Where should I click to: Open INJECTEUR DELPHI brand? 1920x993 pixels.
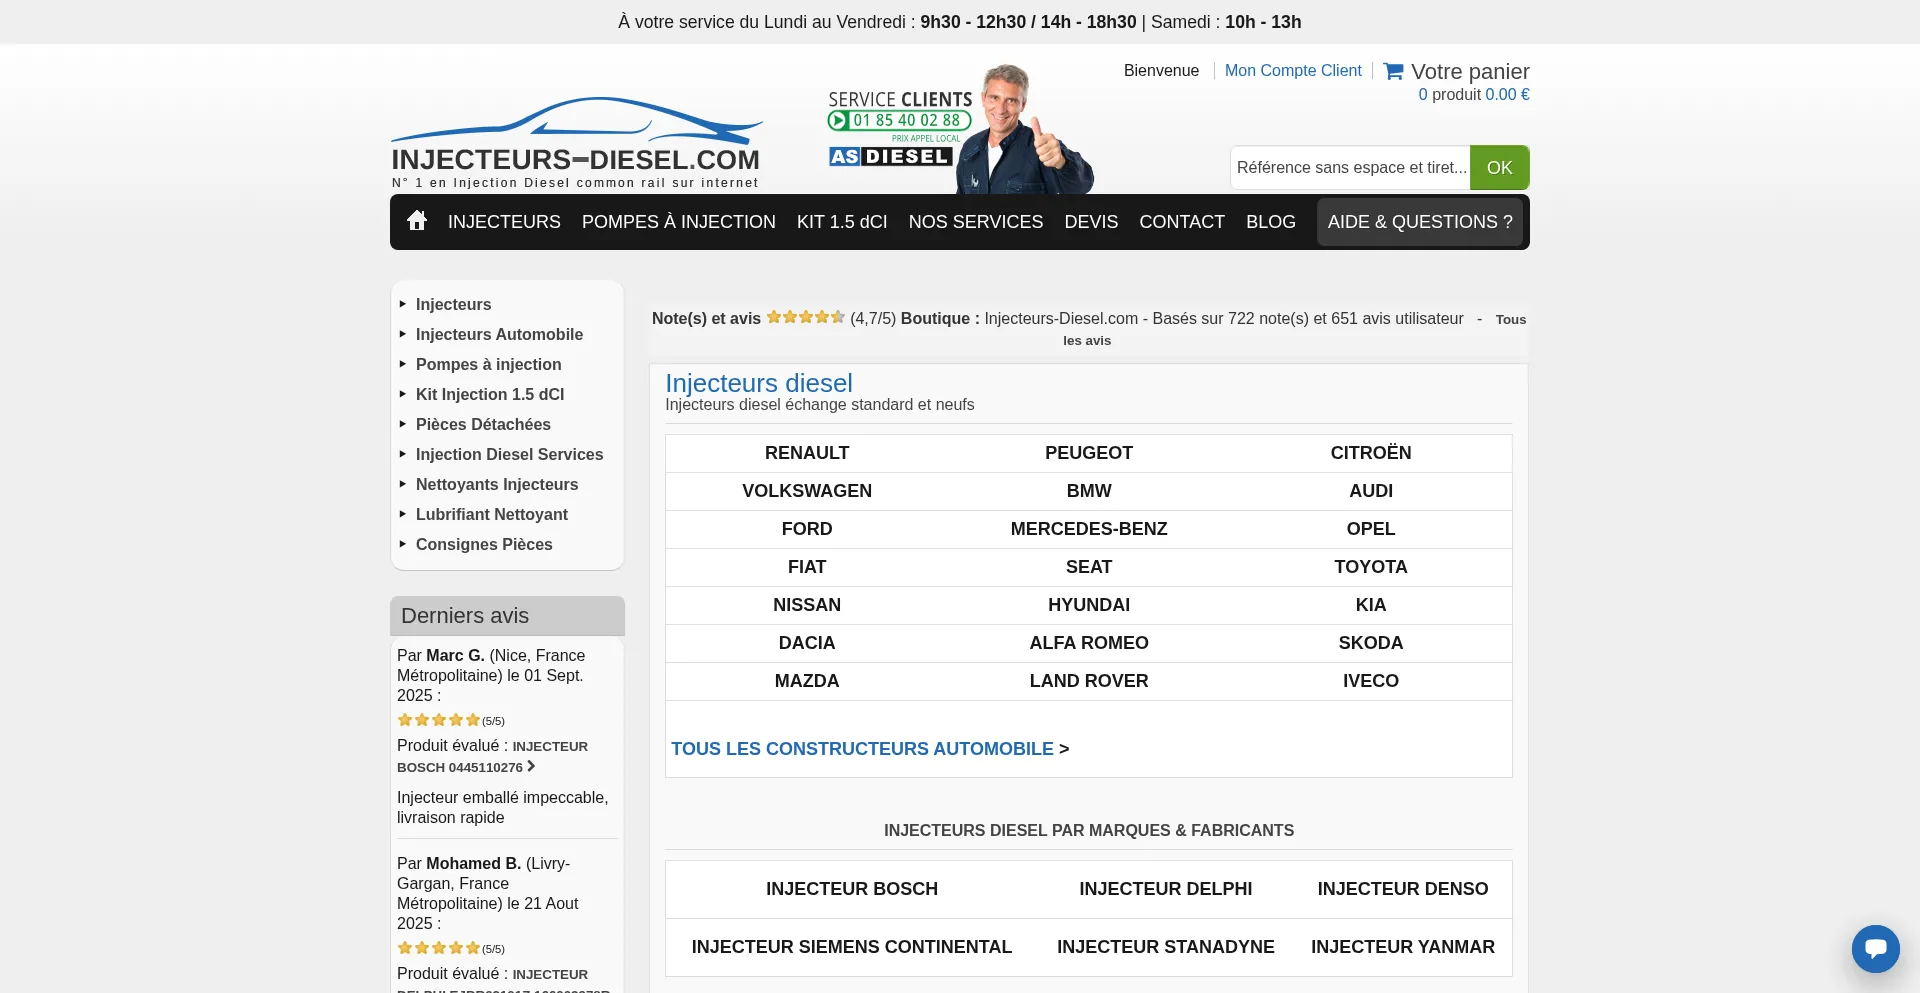tap(1166, 889)
